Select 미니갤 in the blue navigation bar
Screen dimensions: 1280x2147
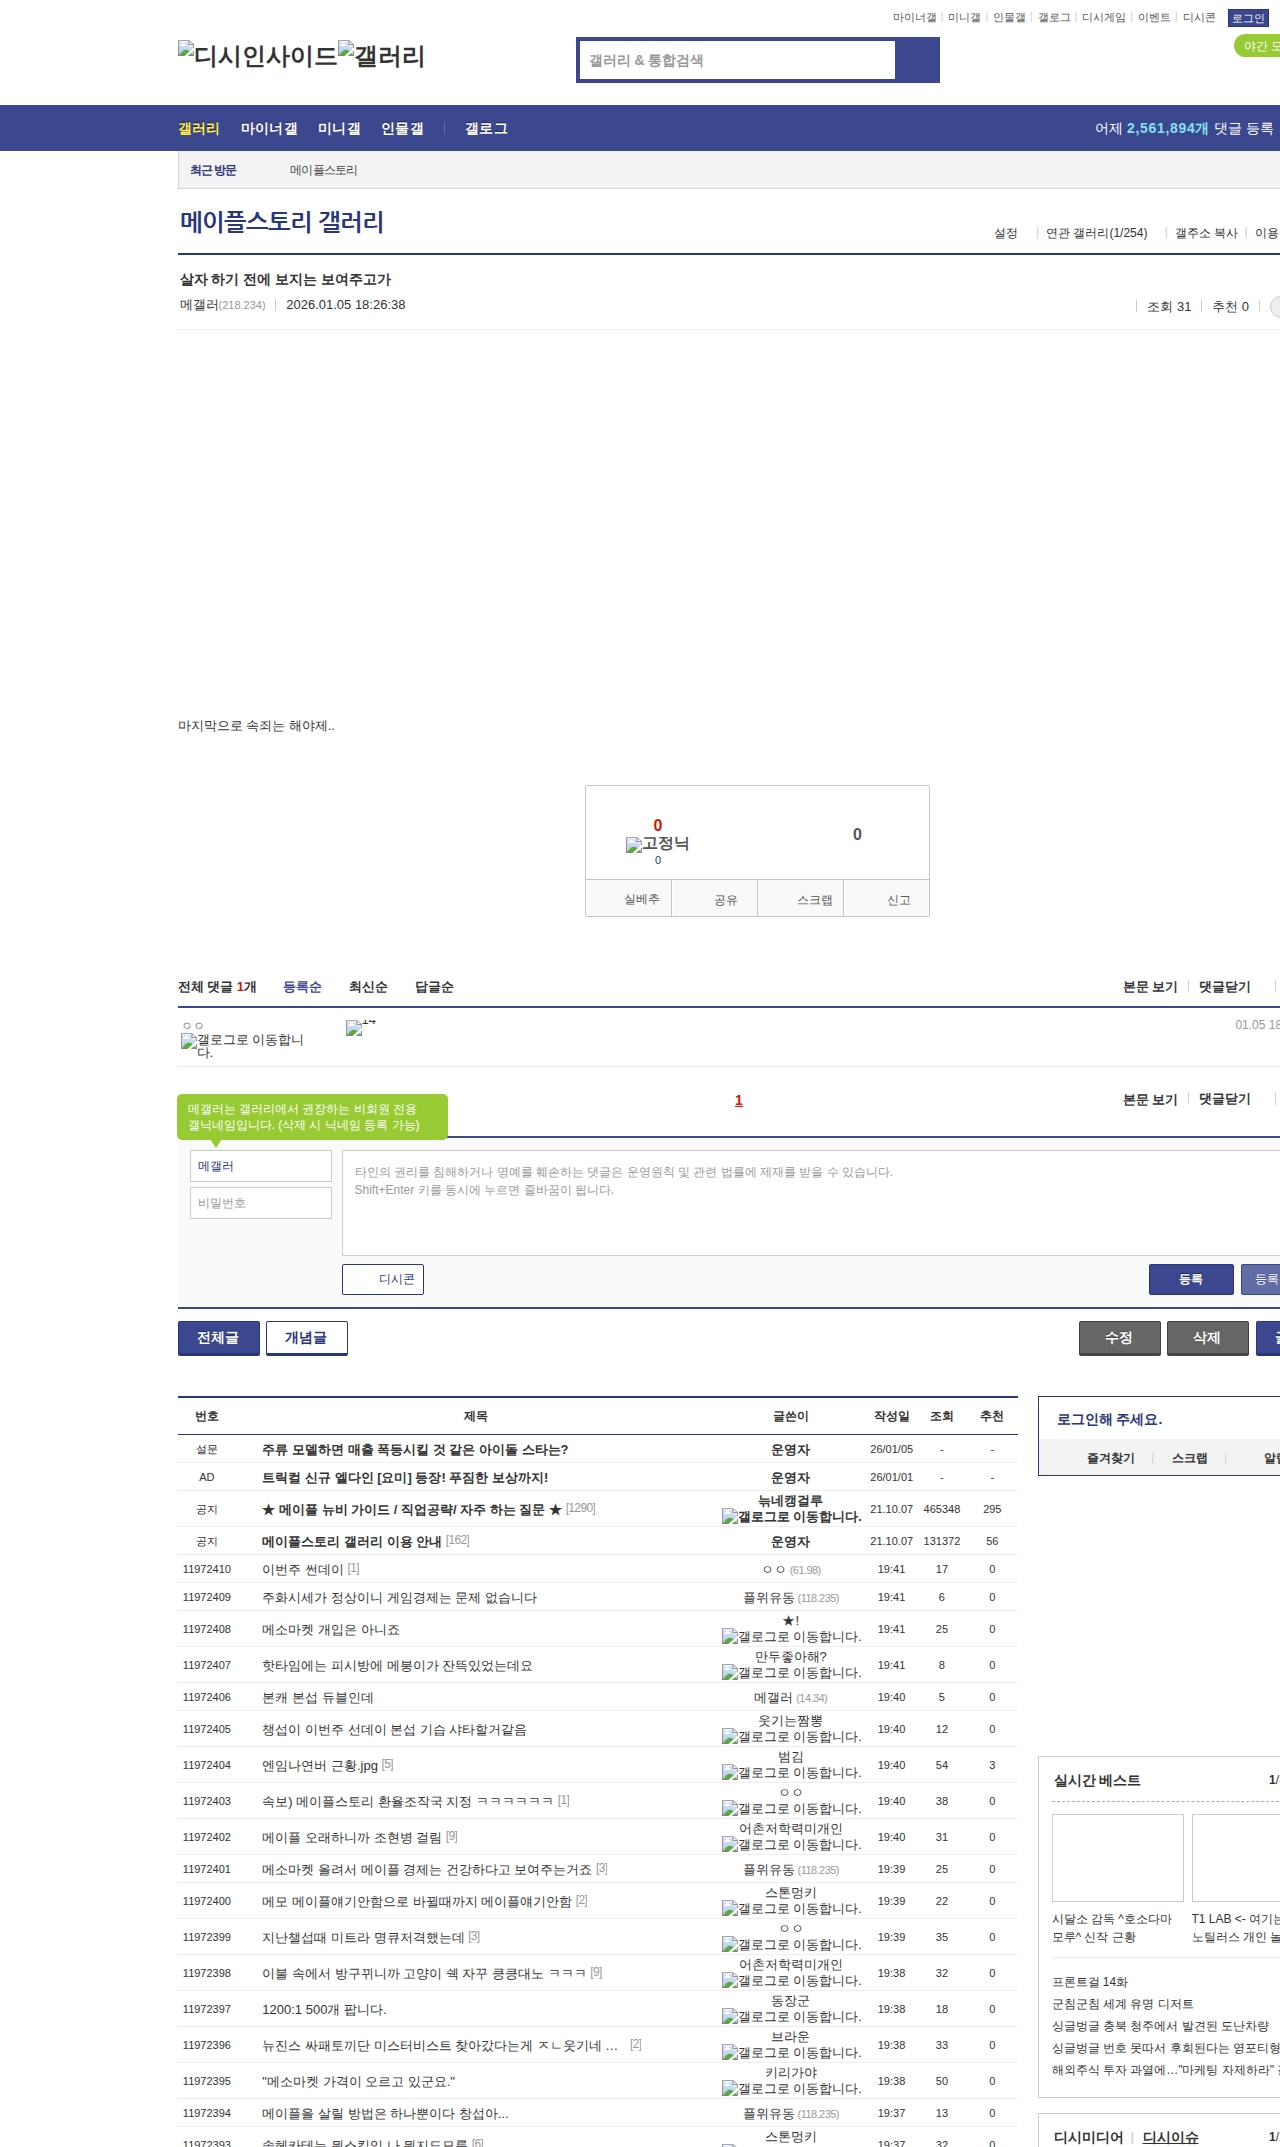coord(339,128)
